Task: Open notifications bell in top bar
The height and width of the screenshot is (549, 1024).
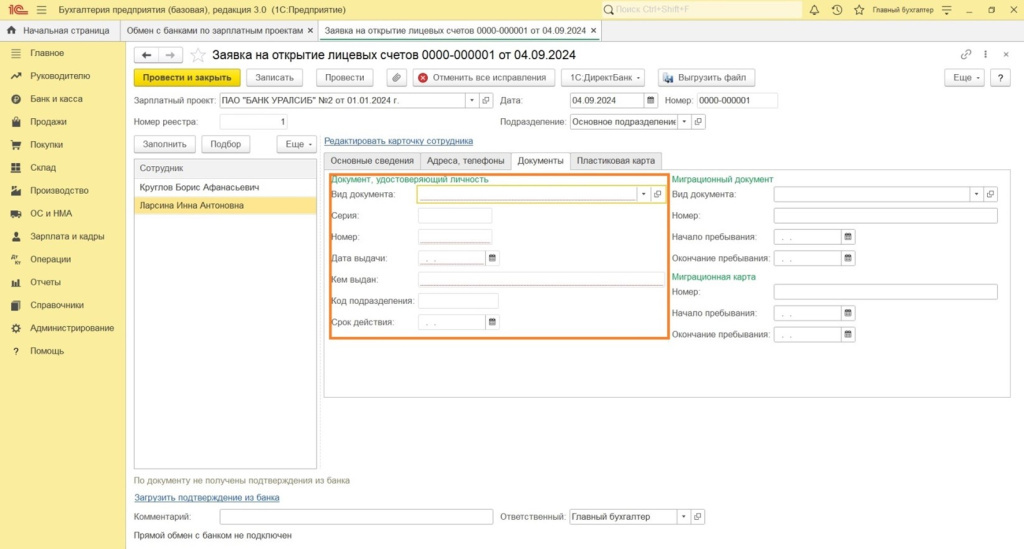Action: (x=815, y=9)
